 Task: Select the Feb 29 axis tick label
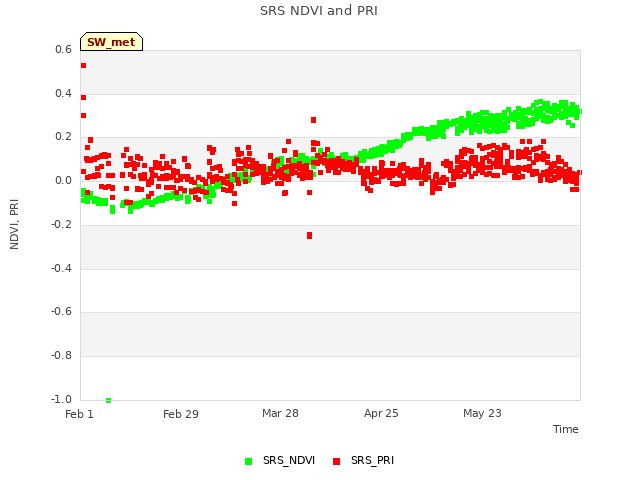(x=181, y=414)
